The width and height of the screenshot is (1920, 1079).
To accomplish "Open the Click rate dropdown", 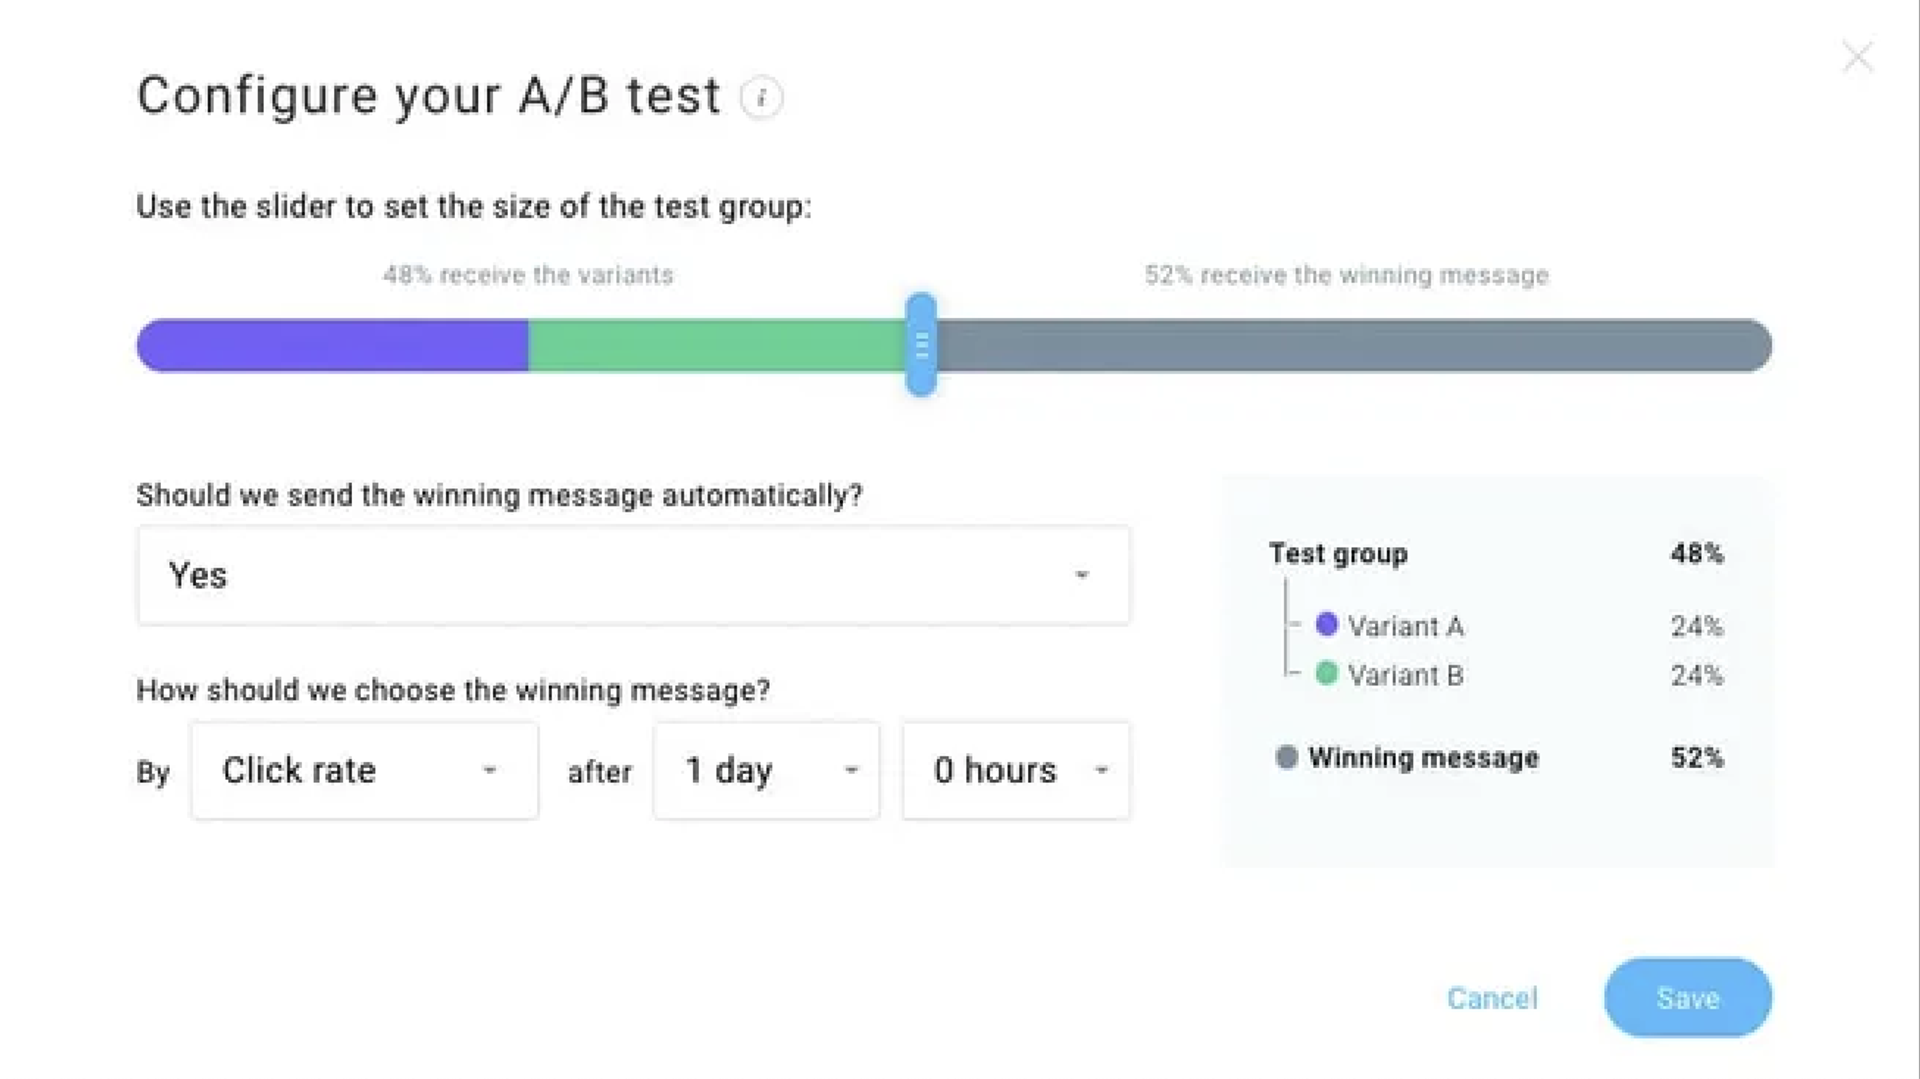I will (x=364, y=771).
